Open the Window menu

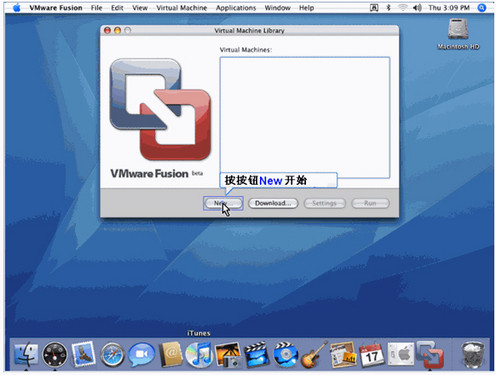(278, 8)
